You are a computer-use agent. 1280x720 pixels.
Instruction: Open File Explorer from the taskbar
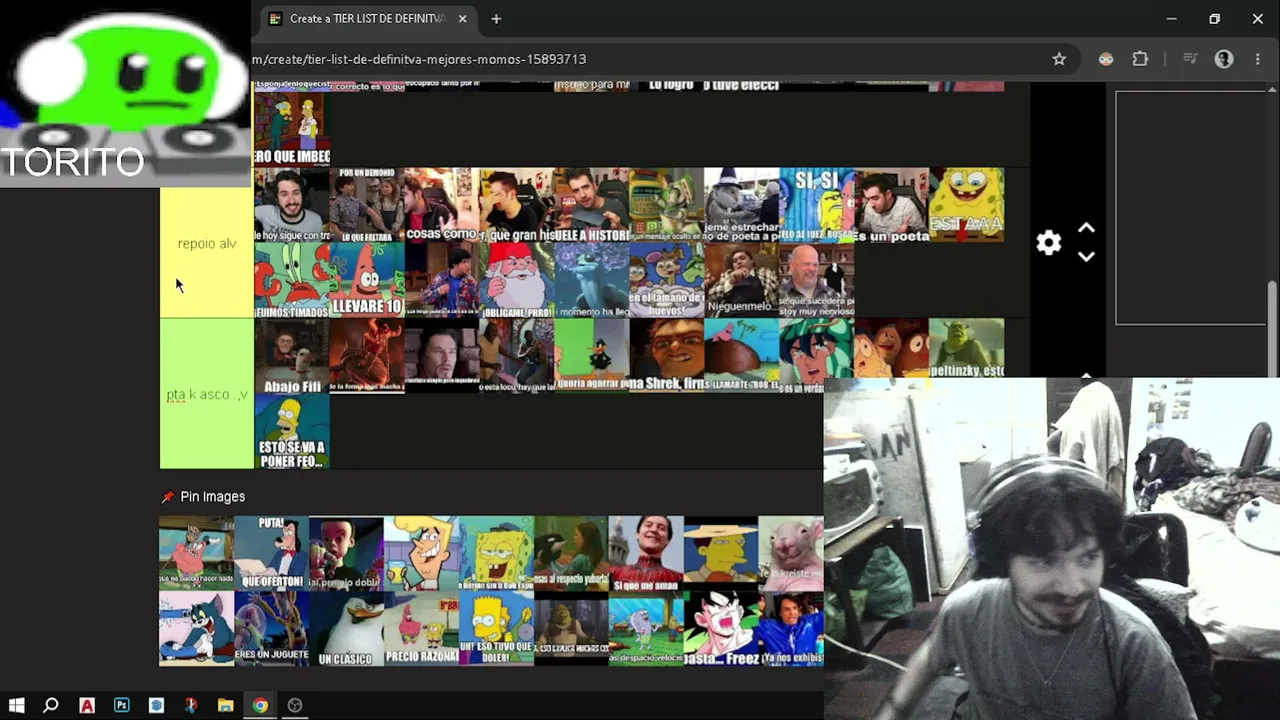pyautogui.click(x=226, y=705)
